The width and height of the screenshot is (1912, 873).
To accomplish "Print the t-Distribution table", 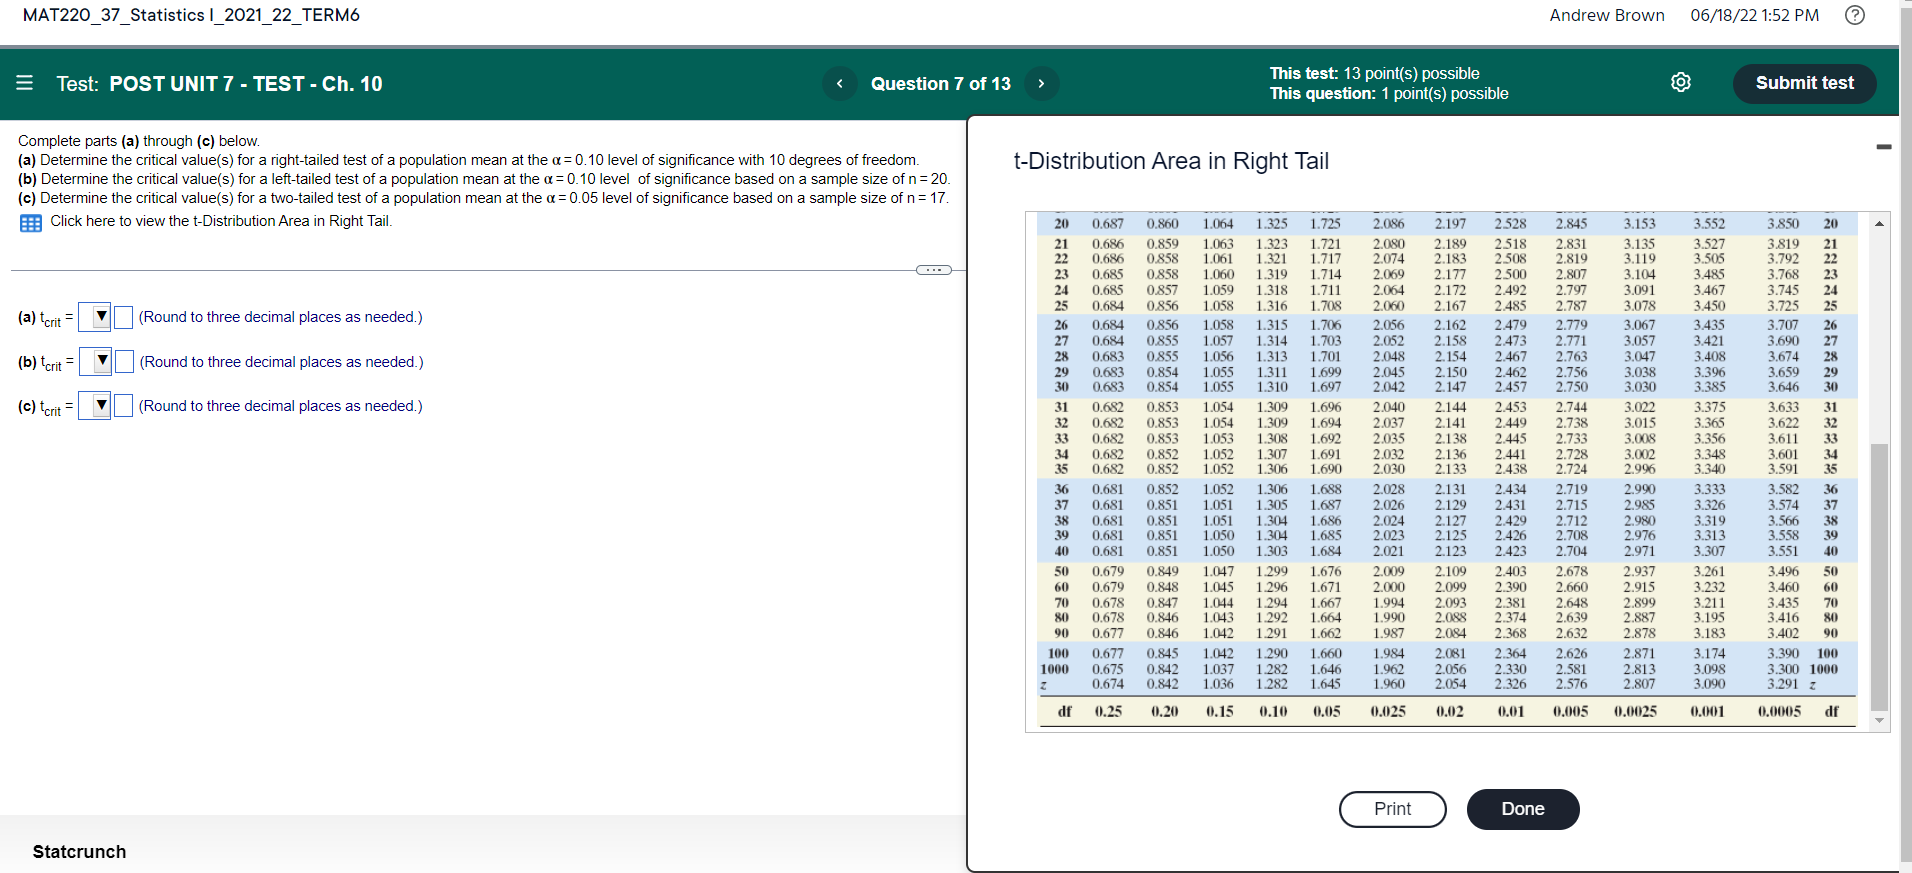I will pyautogui.click(x=1392, y=809).
